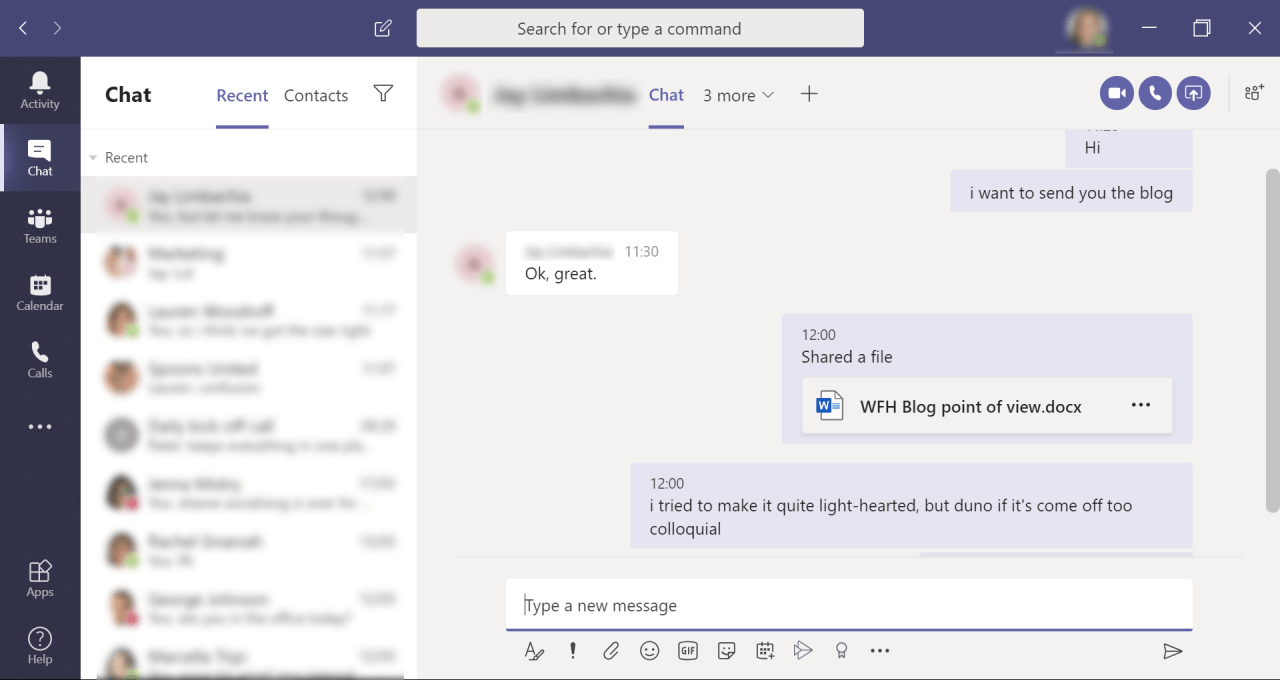Open your profile picture menu
The width and height of the screenshot is (1280, 680).
point(1086,28)
